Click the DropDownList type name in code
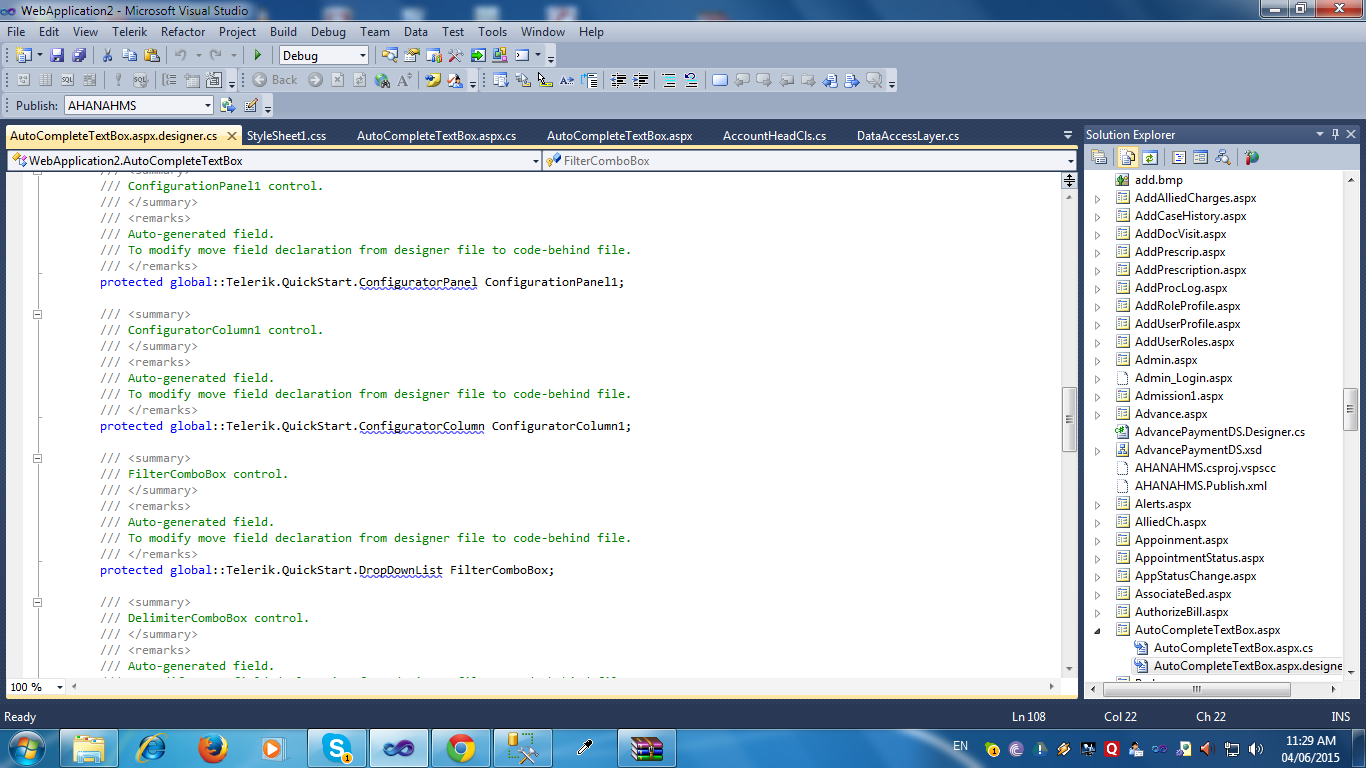The image size is (1366, 768). (400, 570)
